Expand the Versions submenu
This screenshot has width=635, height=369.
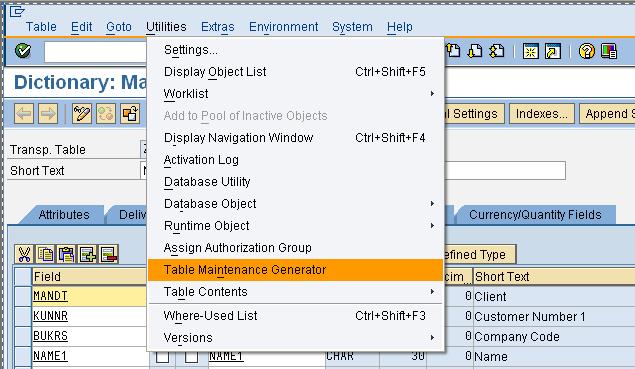(296, 337)
